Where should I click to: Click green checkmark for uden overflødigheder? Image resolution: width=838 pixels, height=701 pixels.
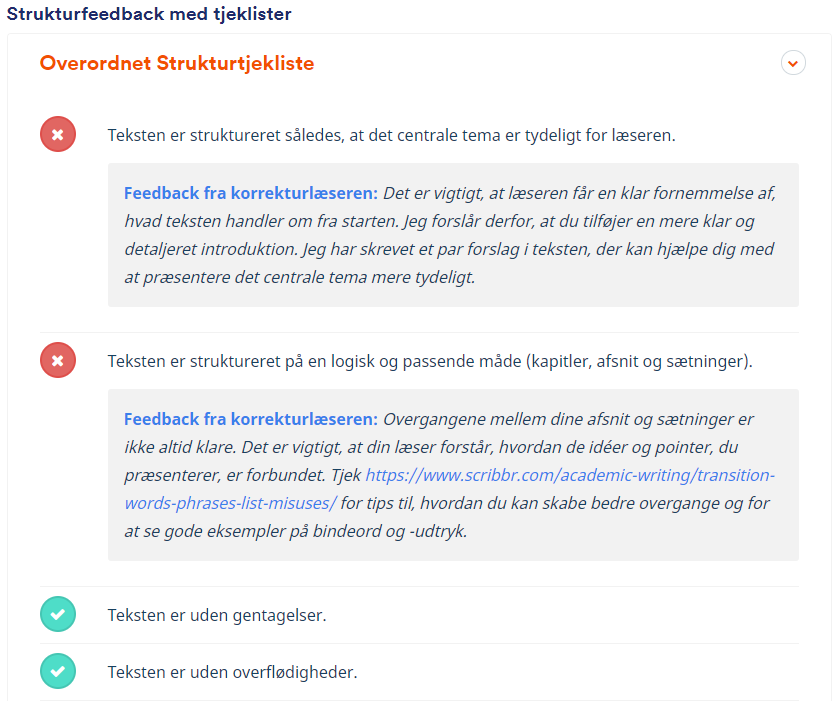pos(58,671)
